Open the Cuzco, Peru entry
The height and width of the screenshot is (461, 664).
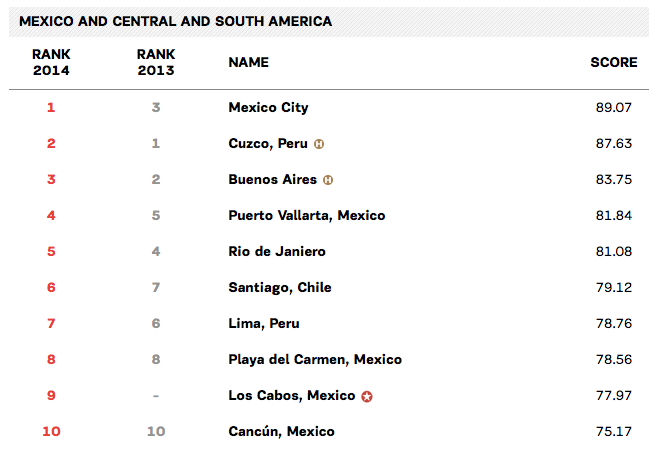click(268, 144)
